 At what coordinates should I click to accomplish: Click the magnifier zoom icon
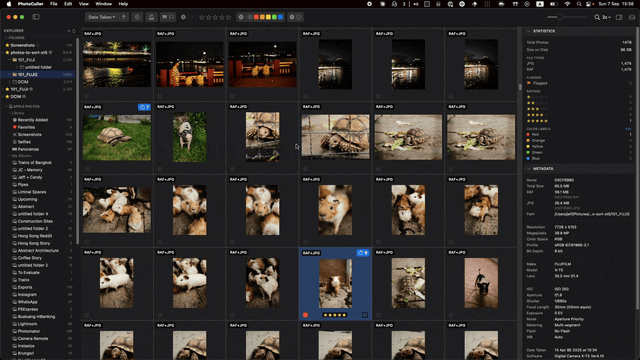pyautogui.click(x=597, y=17)
